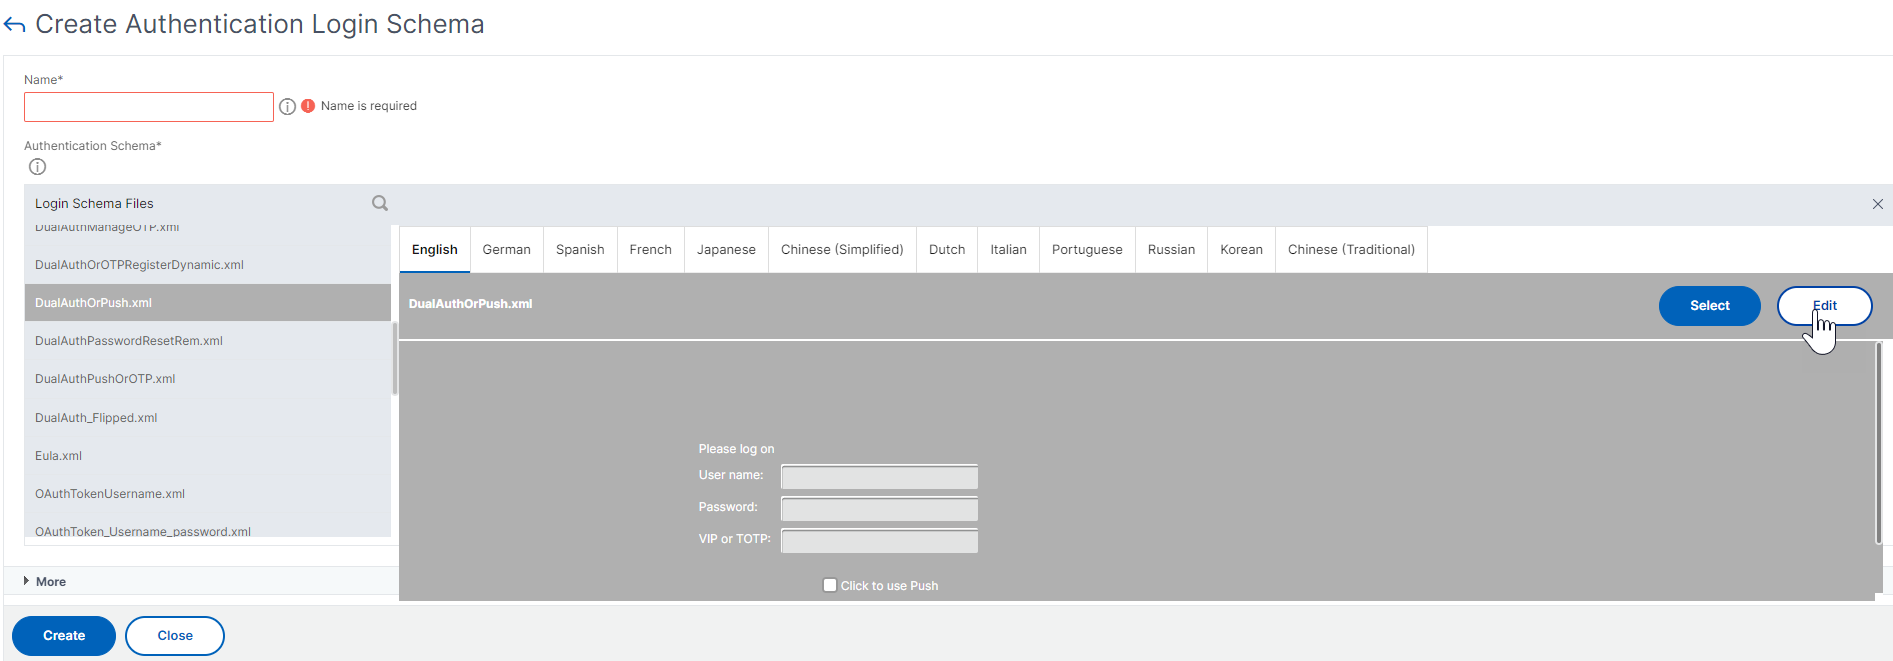Show the Portuguese tab

[1087, 249]
